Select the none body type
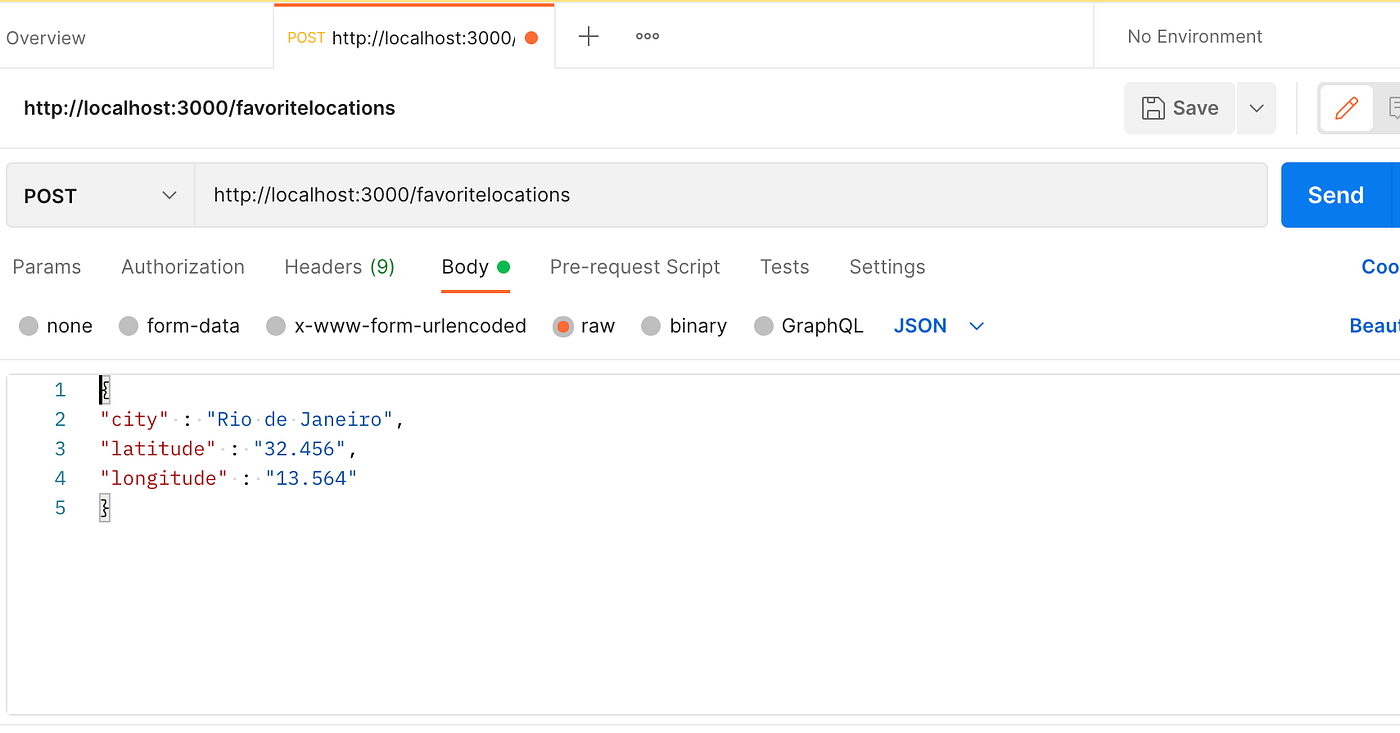 (29, 326)
